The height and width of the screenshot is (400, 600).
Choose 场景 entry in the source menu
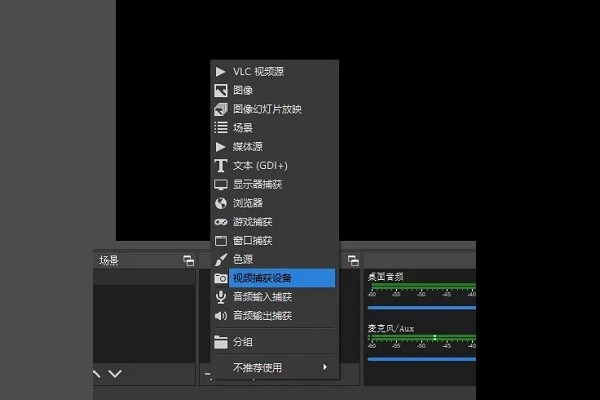click(x=274, y=127)
